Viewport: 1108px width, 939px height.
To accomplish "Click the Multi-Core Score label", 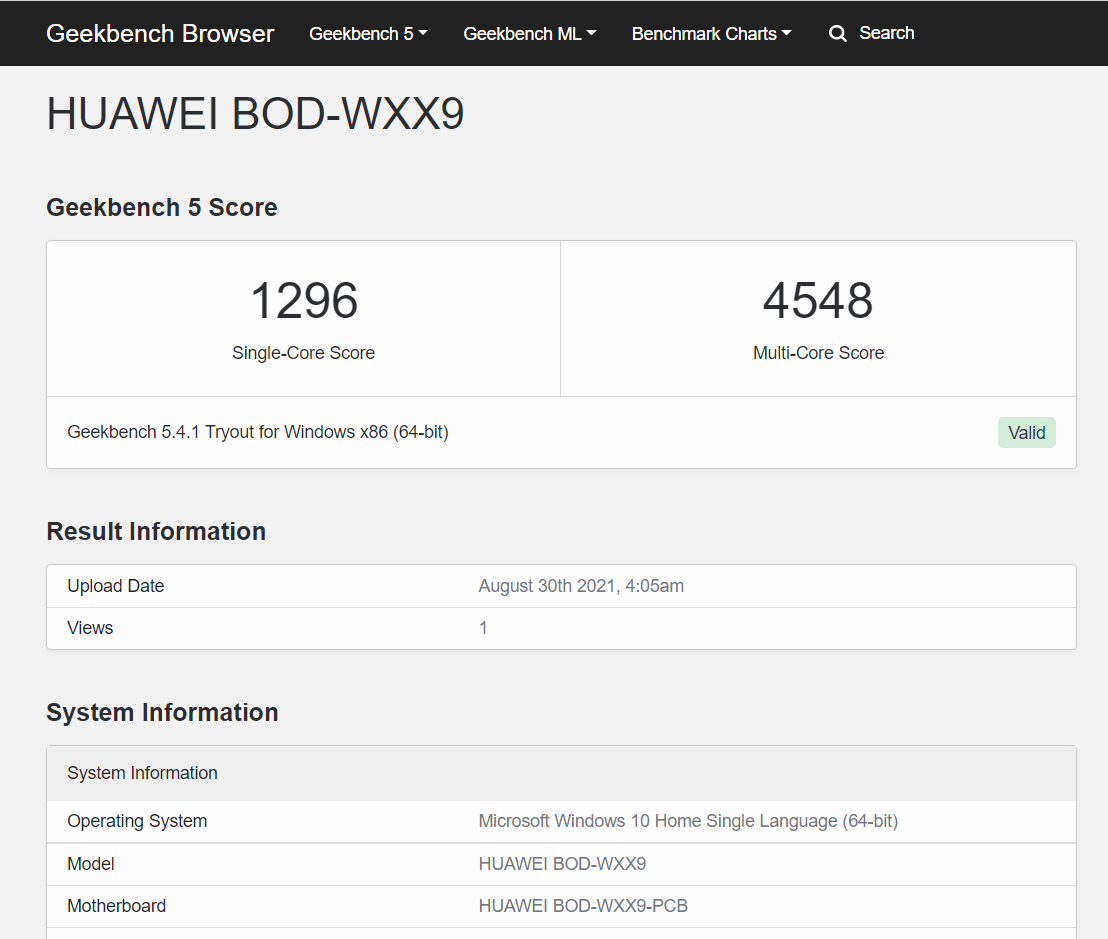I will coord(818,353).
